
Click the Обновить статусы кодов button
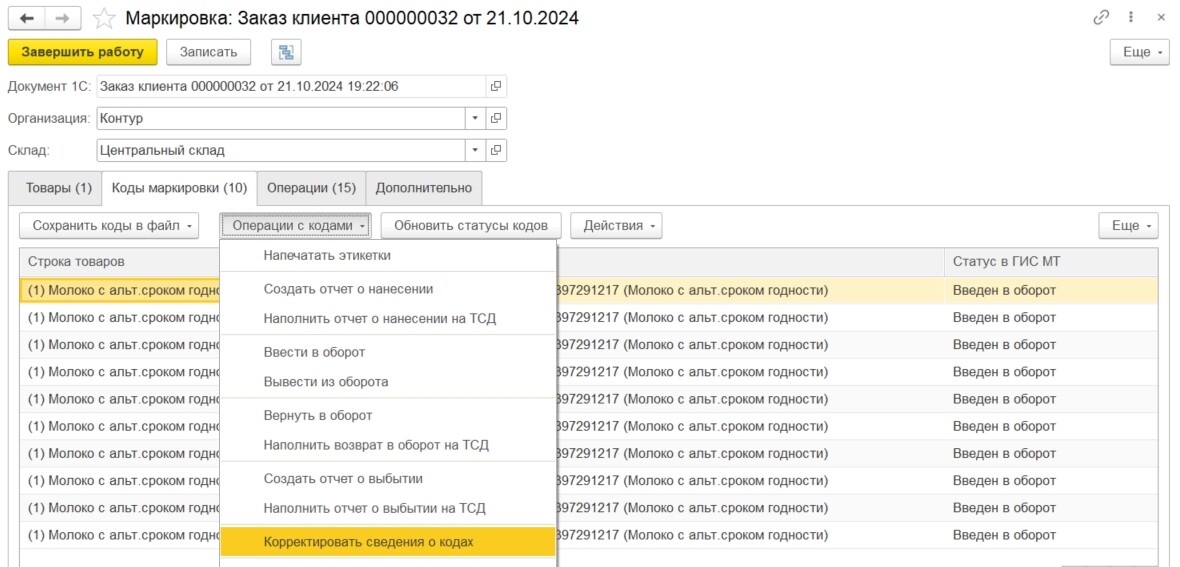pos(471,226)
